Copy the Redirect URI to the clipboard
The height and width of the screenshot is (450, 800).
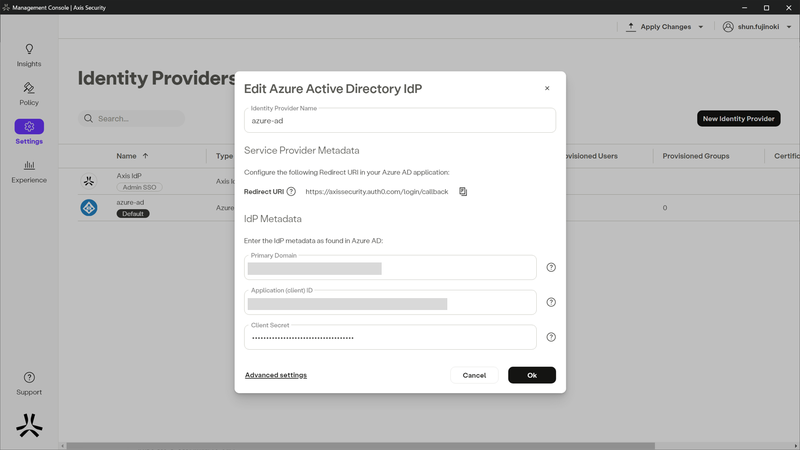tap(463, 191)
